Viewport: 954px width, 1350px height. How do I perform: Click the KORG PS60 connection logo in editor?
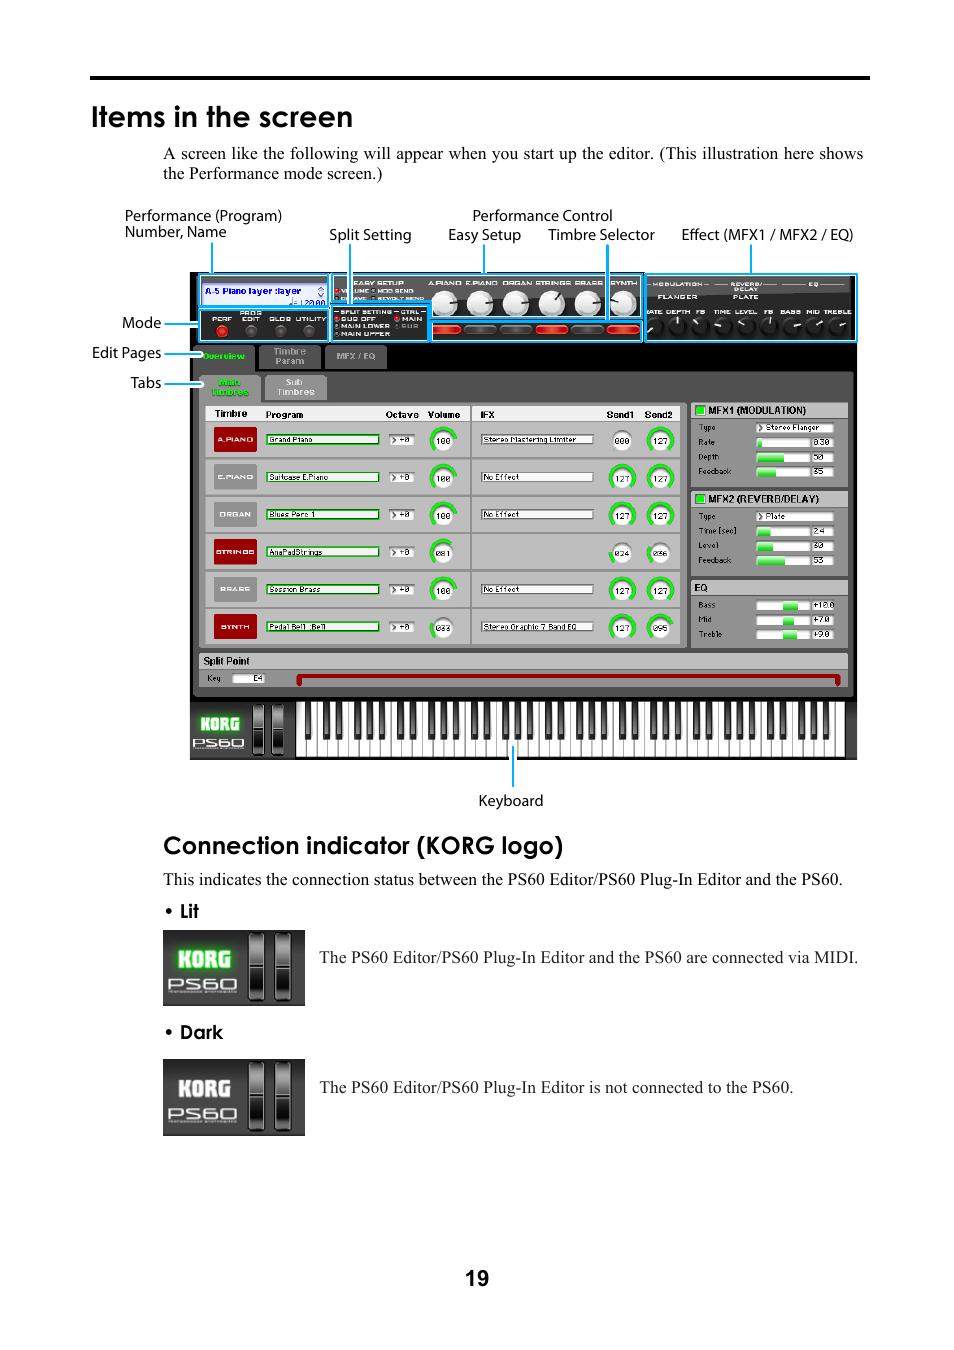click(x=219, y=732)
